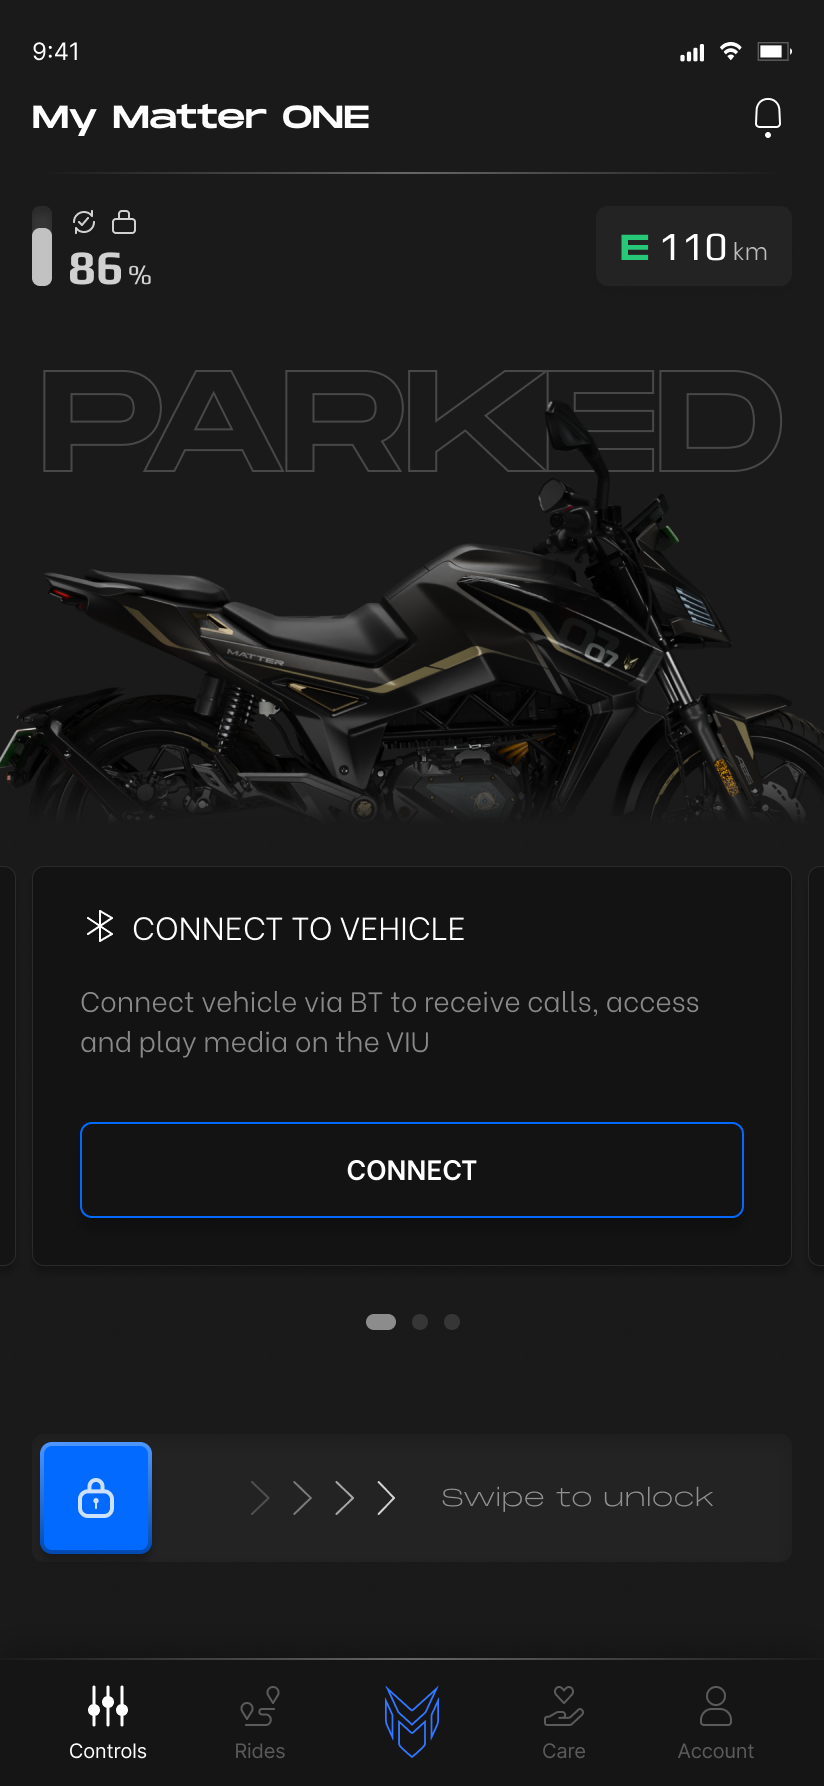The width and height of the screenshot is (824, 1786).
Task: Open notifications via the bell icon
Action: [x=767, y=118]
